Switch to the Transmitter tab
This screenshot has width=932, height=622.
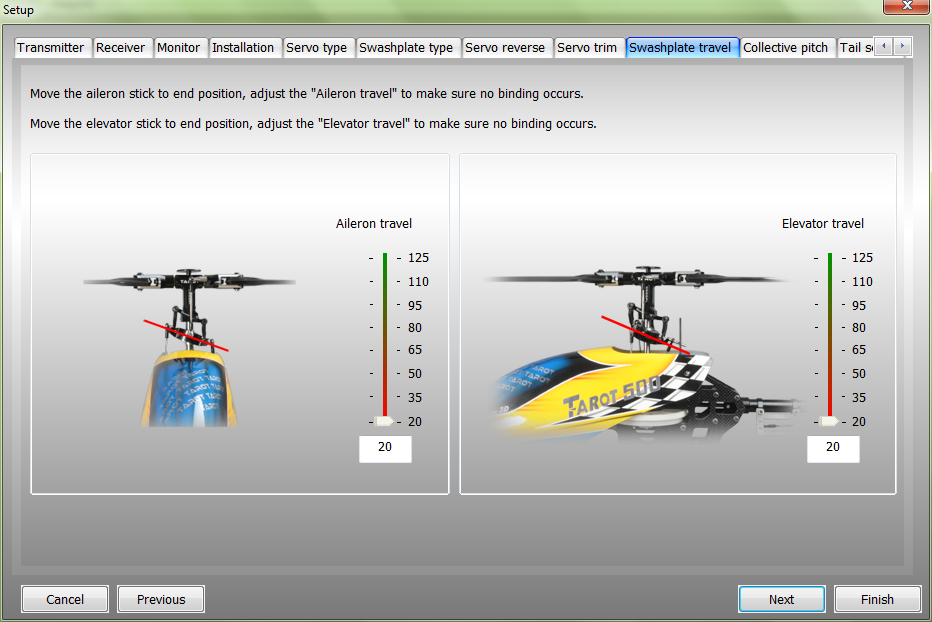click(51, 48)
